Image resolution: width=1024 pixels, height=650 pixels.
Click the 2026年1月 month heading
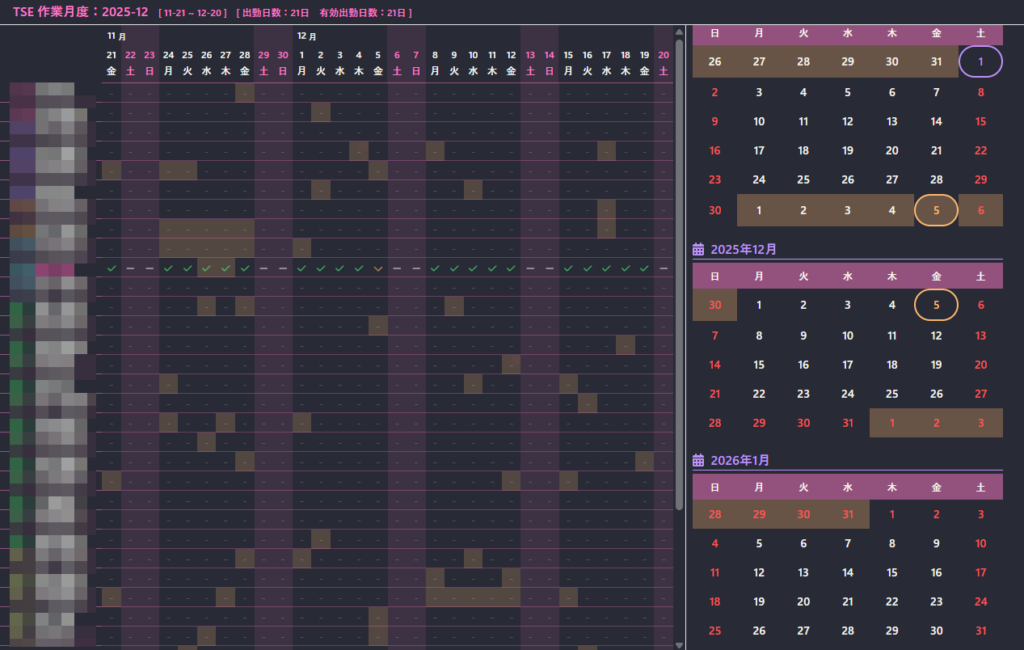[740, 460]
